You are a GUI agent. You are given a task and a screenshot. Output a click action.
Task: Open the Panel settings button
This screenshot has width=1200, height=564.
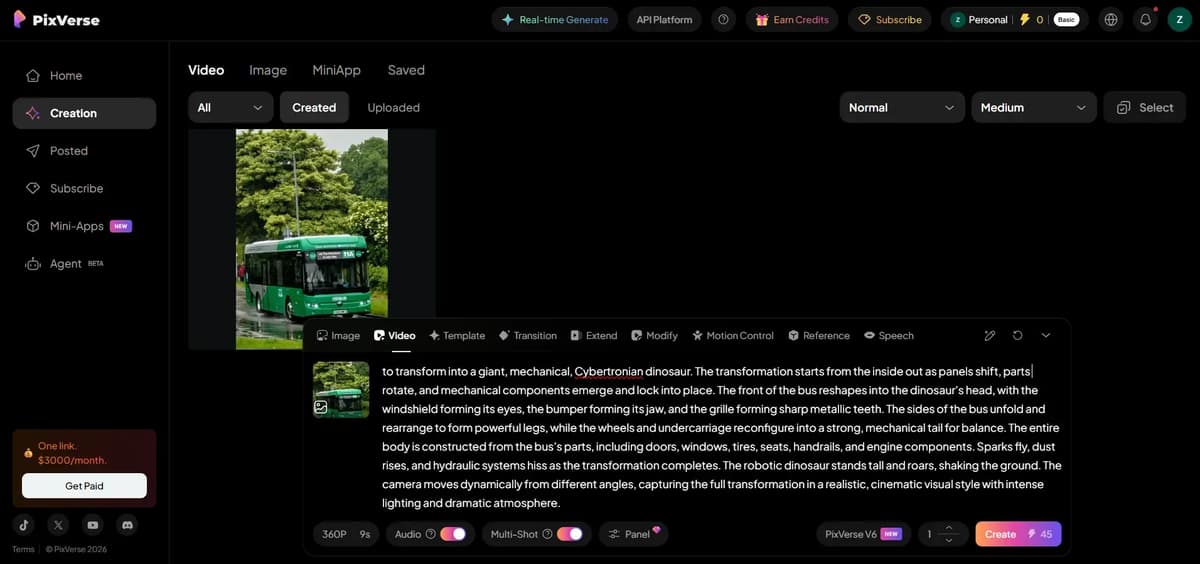pyautogui.click(x=634, y=534)
